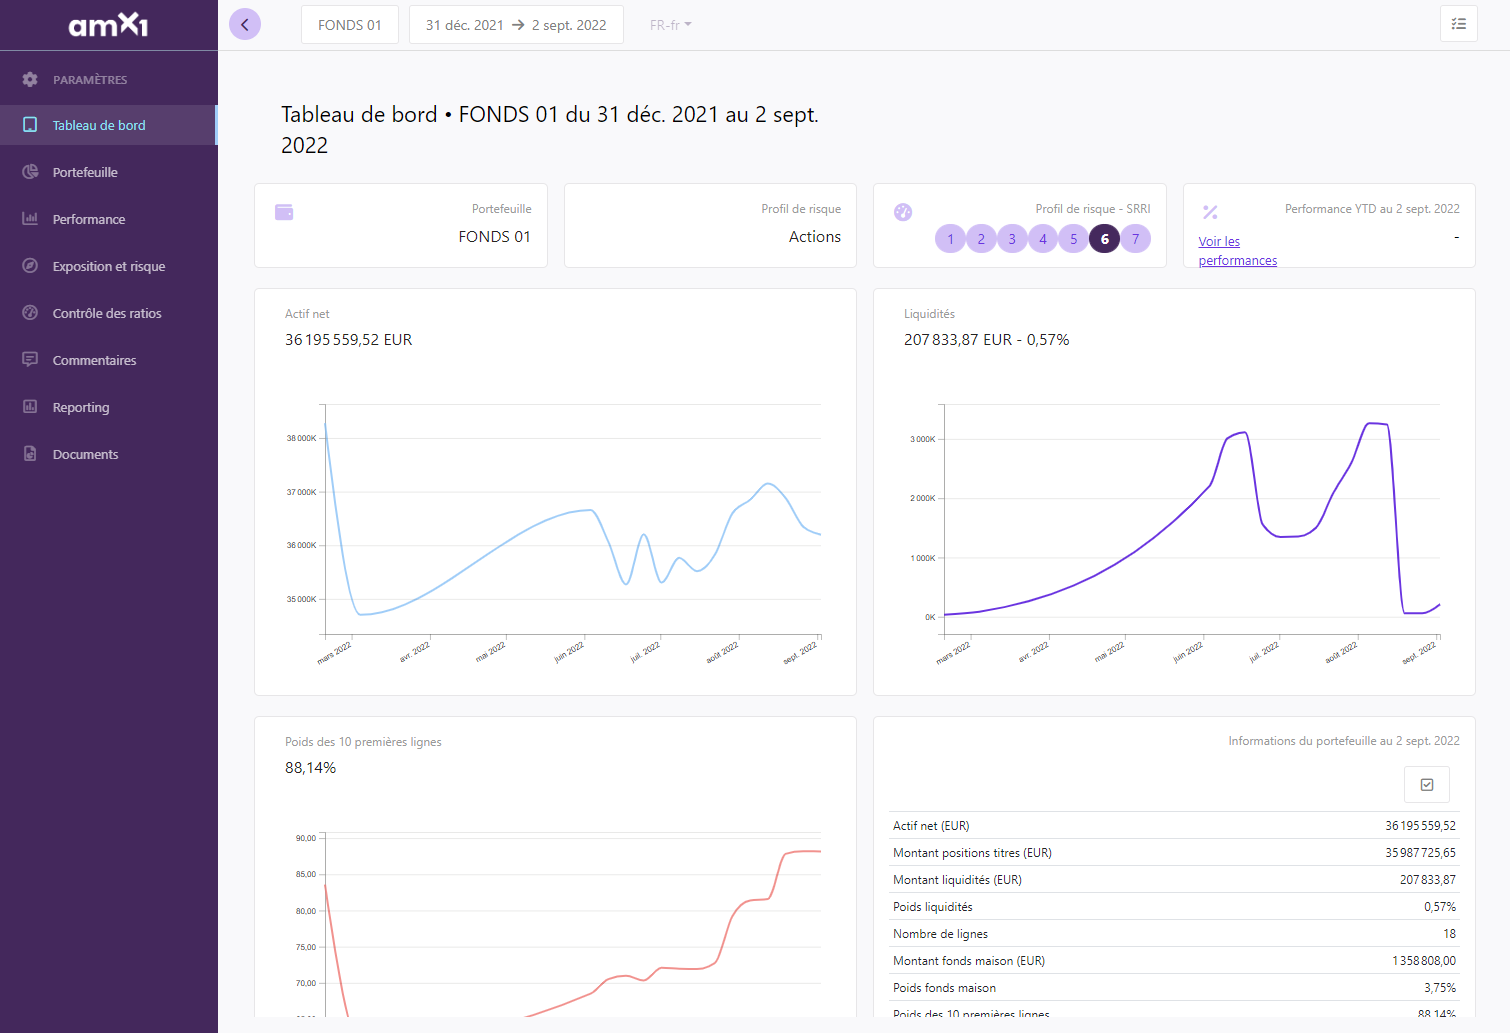Select the Montant fonds maison (EUR) row

[1174, 960]
